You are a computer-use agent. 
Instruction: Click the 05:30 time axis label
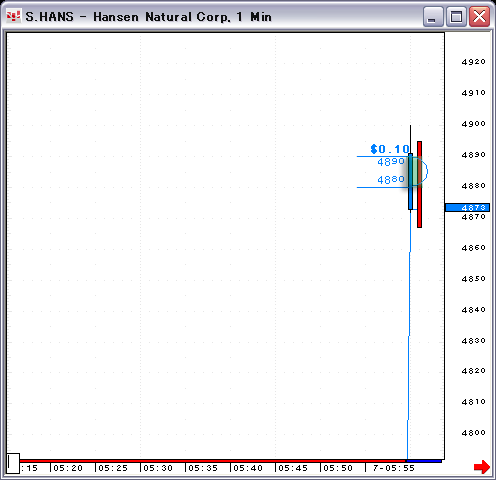158,468
